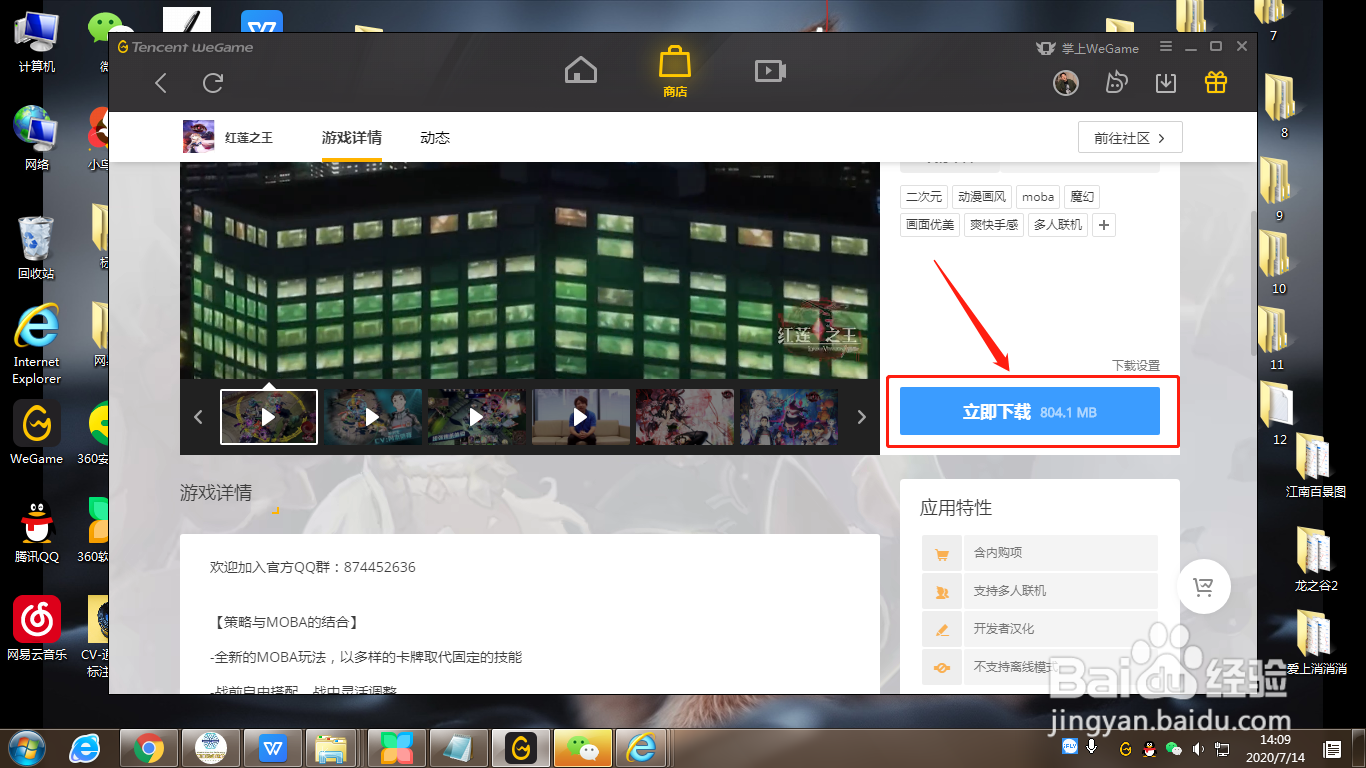
Task: Click the main video preview area
Action: coord(530,270)
